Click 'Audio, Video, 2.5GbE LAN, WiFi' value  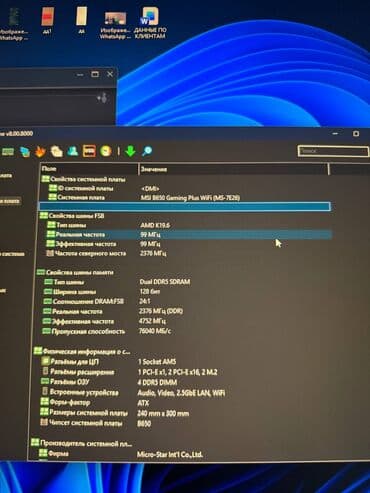pos(181,393)
